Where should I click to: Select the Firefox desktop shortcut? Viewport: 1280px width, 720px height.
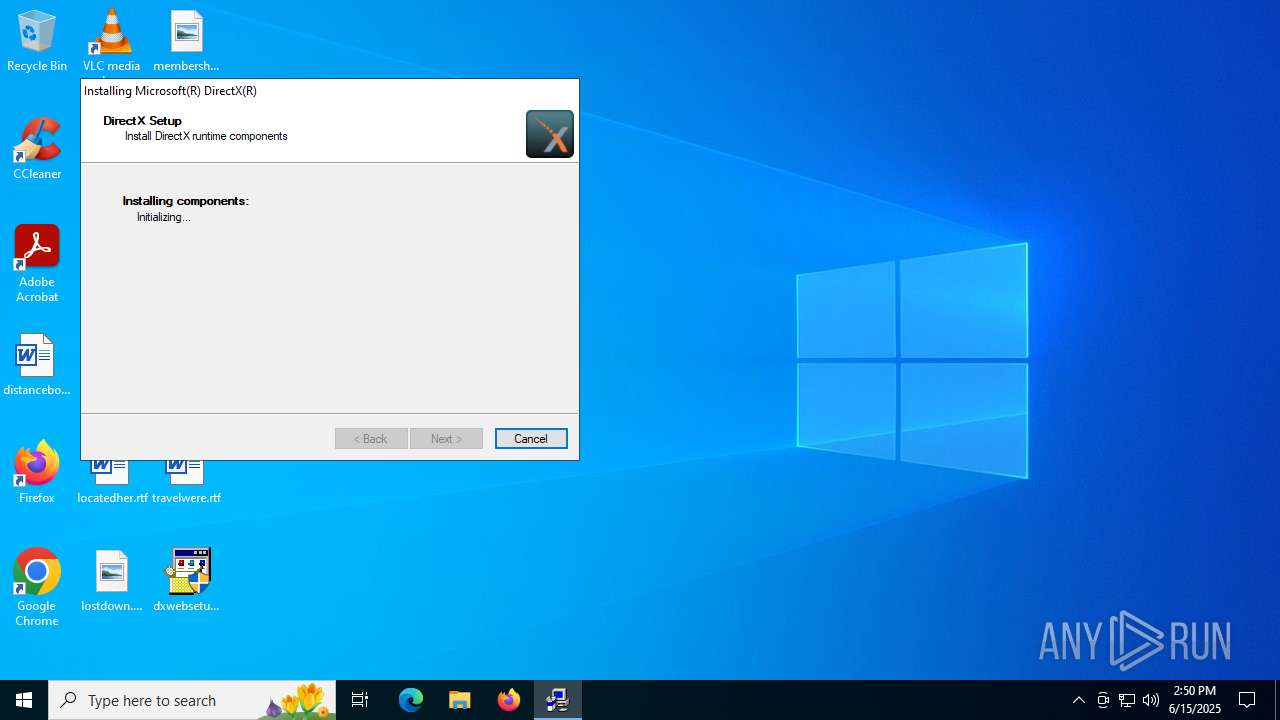coord(37,473)
